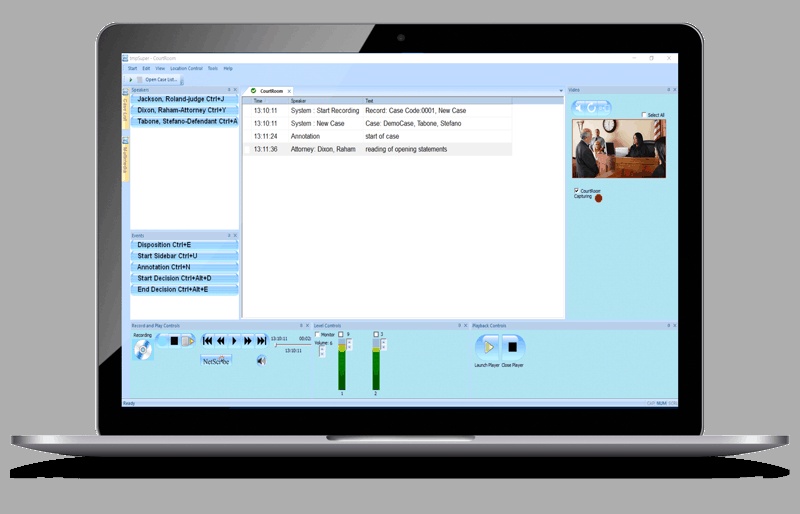
Task: Open the Multimedia side tab
Action: (126, 159)
